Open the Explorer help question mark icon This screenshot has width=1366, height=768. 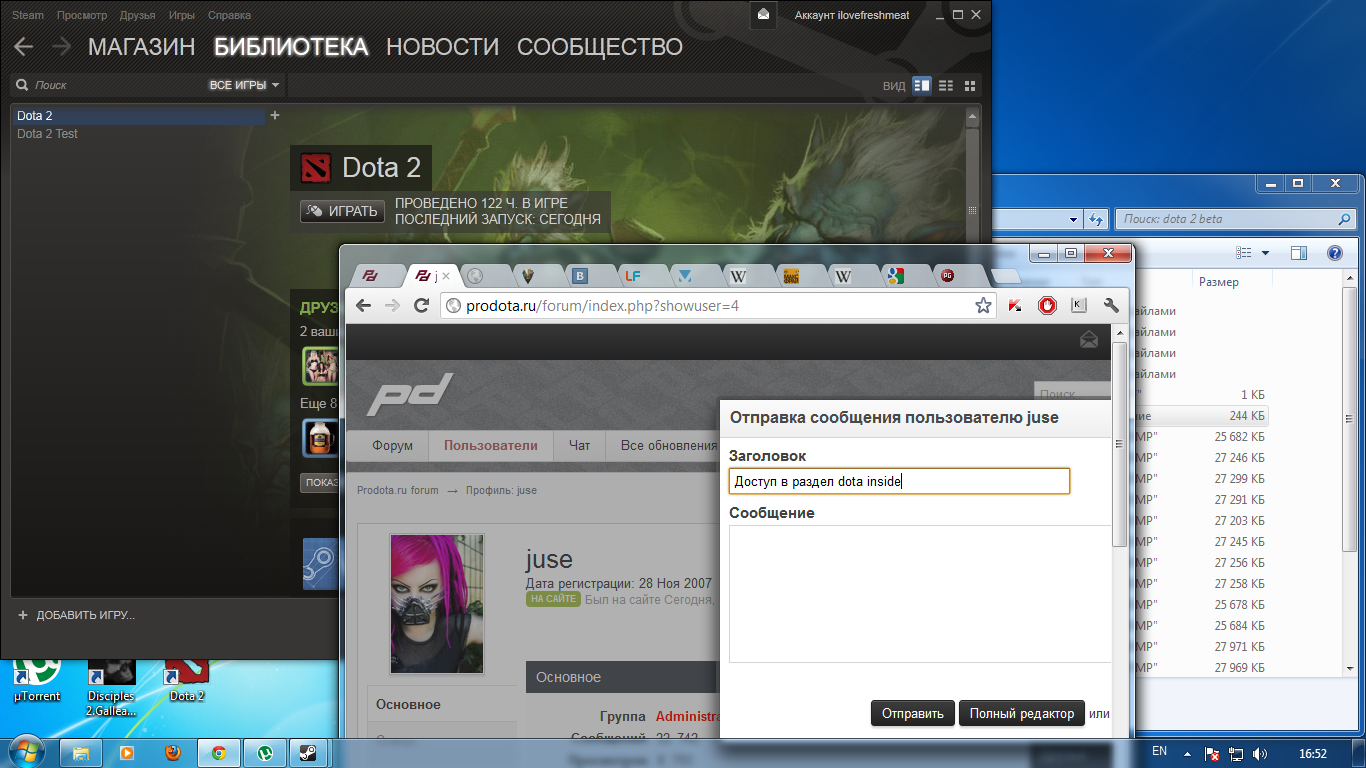pos(1337,253)
